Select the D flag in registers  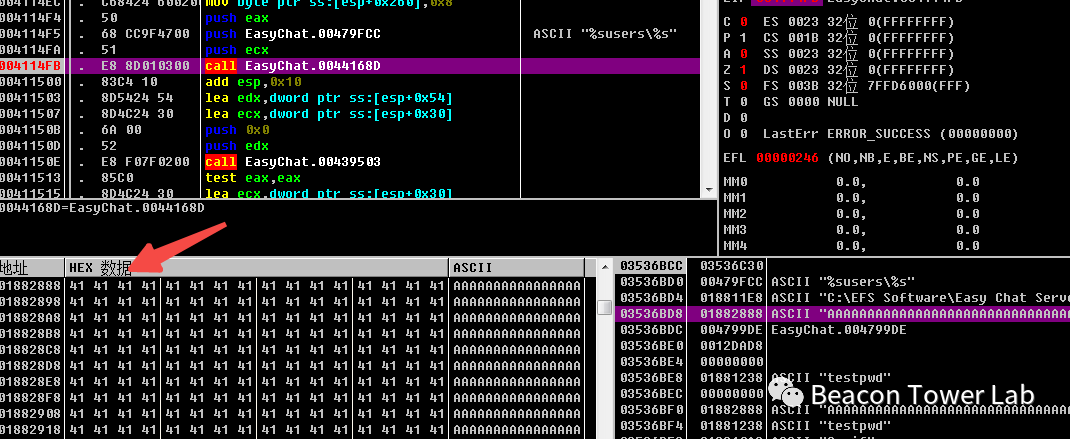(738, 117)
